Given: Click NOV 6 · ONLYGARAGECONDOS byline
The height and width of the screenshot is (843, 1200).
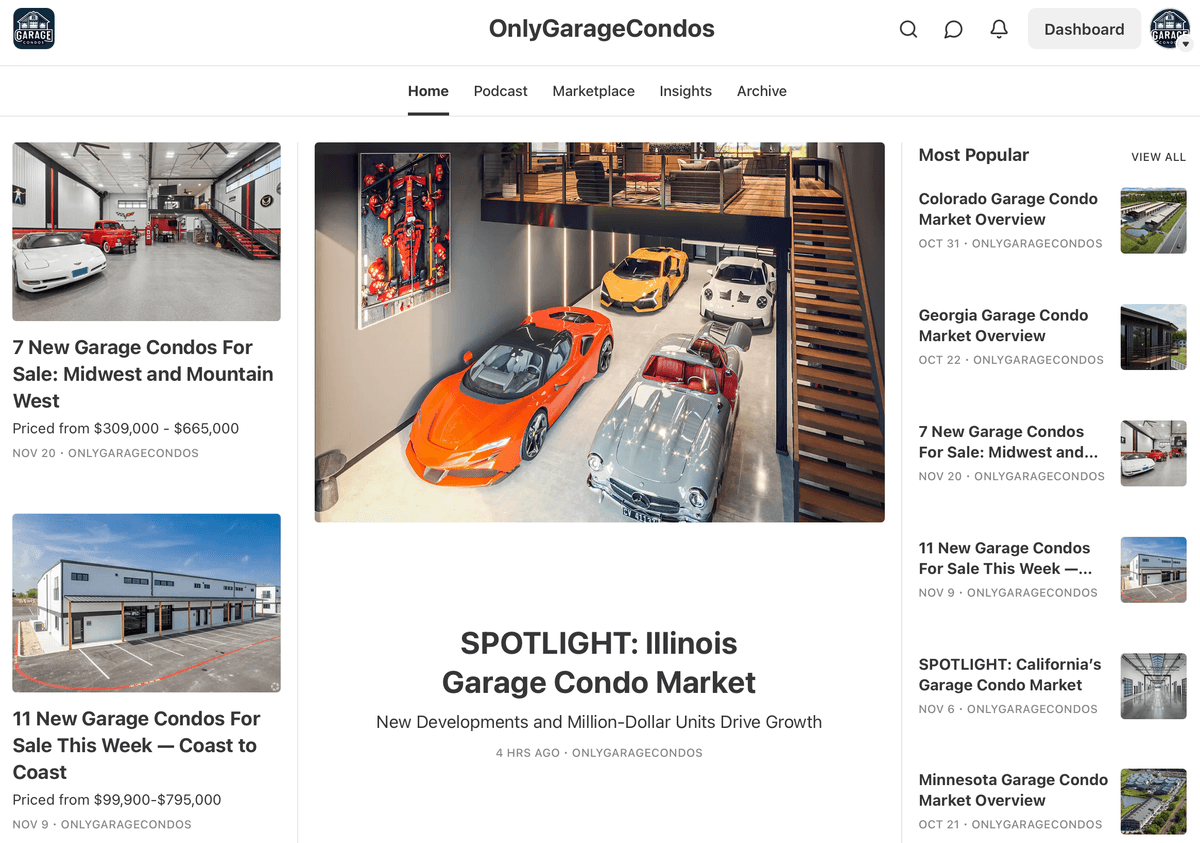Looking at the screenshot, I should click(x=1008, y=709).
